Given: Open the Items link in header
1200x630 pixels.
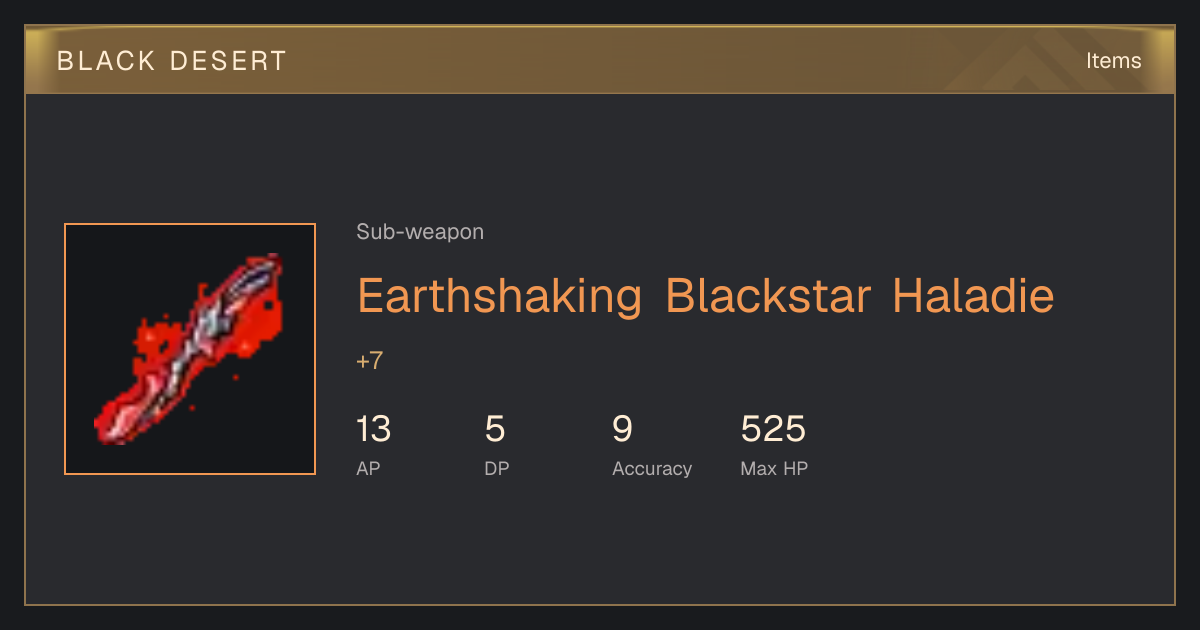Looking at the screenshot, I should click(1113, 60).
